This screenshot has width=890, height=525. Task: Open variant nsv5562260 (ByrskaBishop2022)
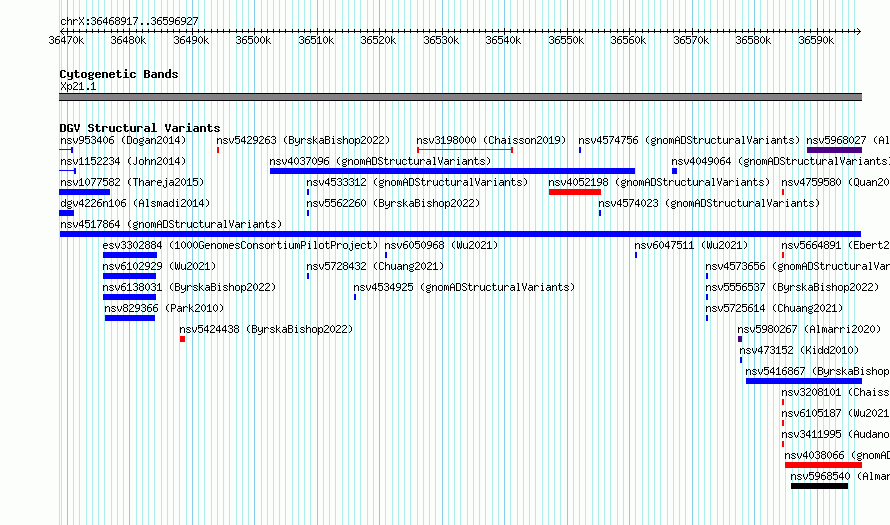393,203
